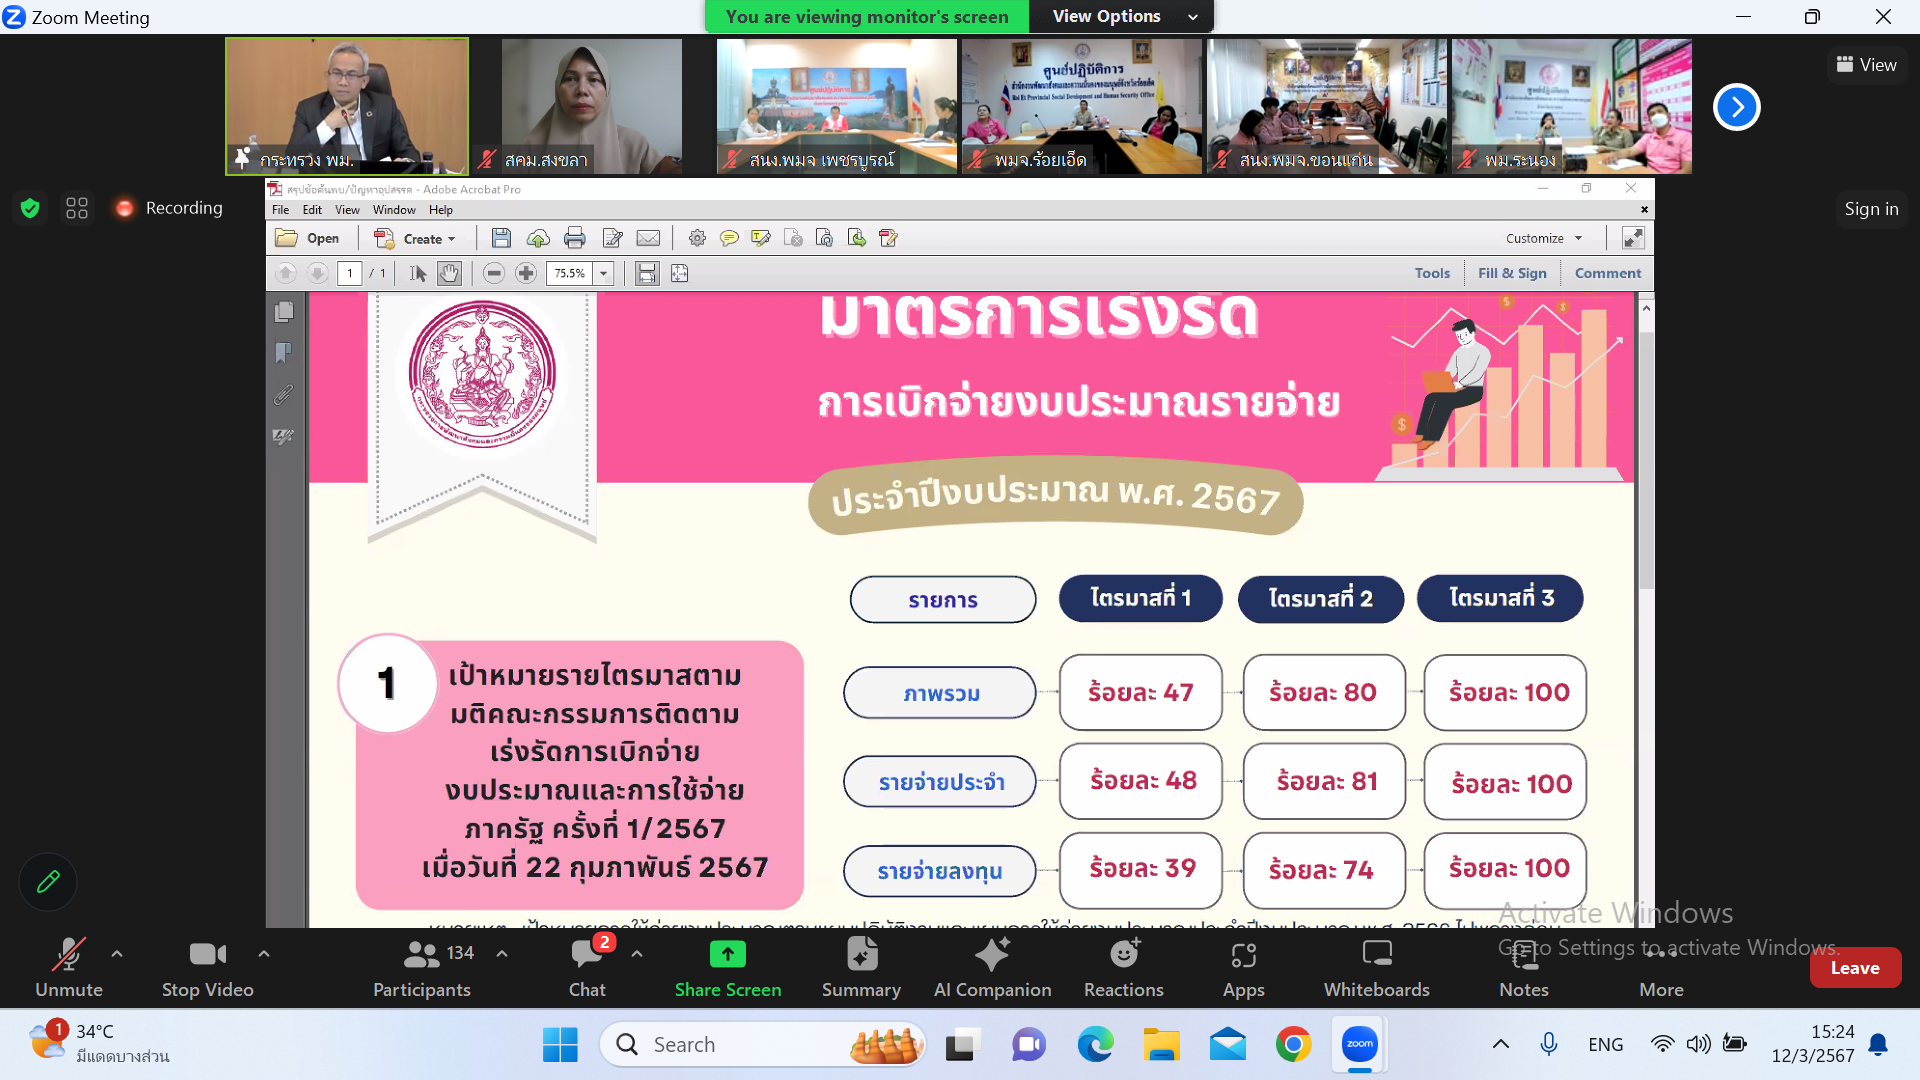This screenshot has height=1080, width=1920.
Task: Click Save icon in Acrobat toolbar
Action: pyautogui.click(x=501, y=238)
